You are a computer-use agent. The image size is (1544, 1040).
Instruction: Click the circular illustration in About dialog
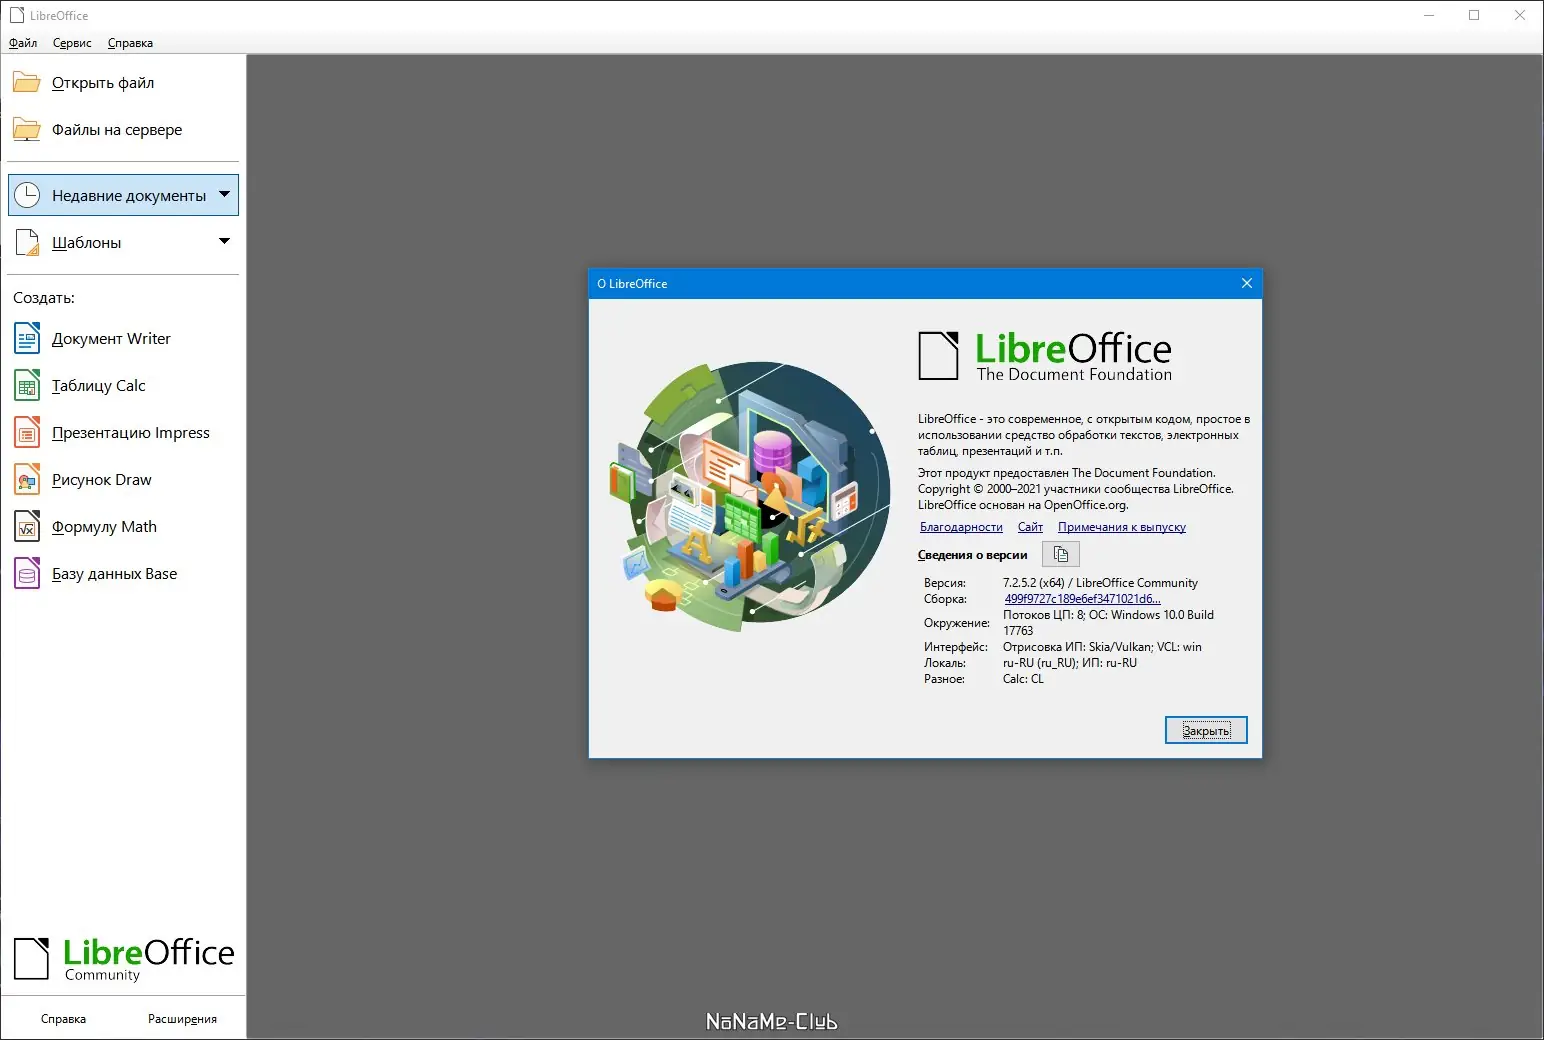[x=749, y=496]
